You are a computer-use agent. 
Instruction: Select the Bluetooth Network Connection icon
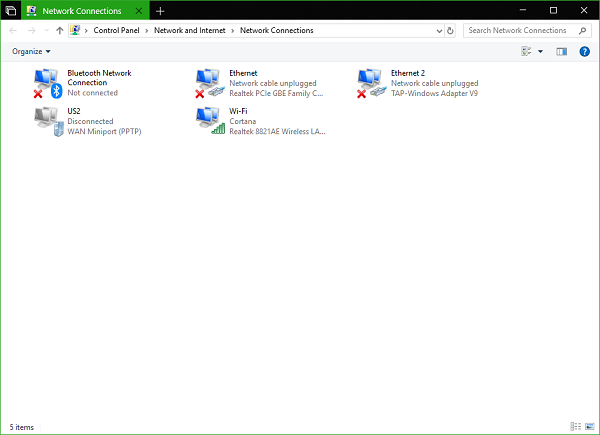48,83
